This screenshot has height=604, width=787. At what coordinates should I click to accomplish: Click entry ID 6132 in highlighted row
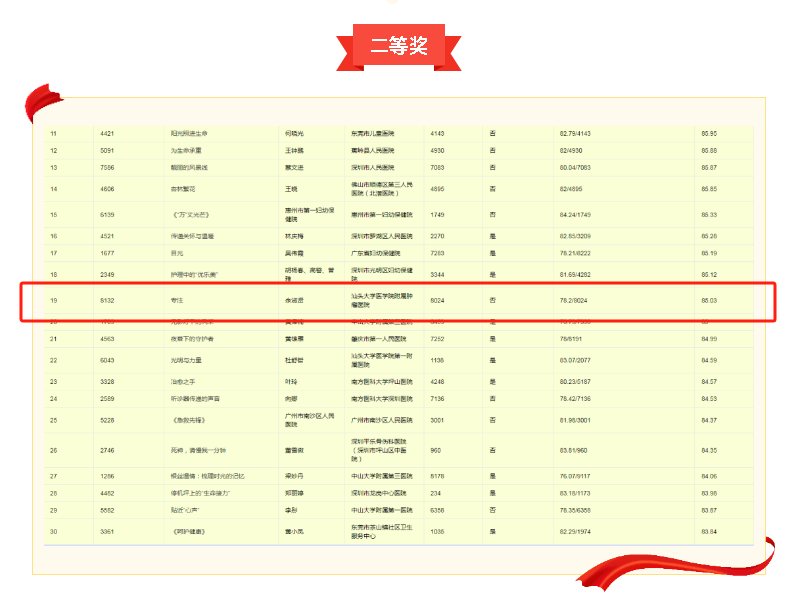coord(109,299)
